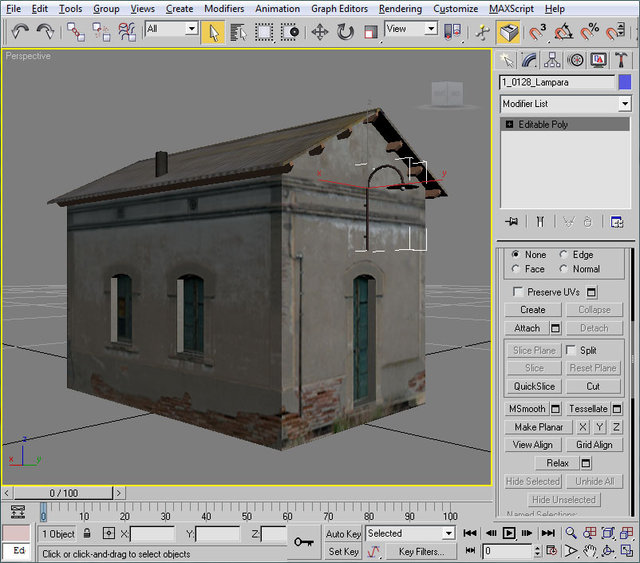Click the Undo arrow icon
Screen dimensions: 640x563
pos(20,32)
